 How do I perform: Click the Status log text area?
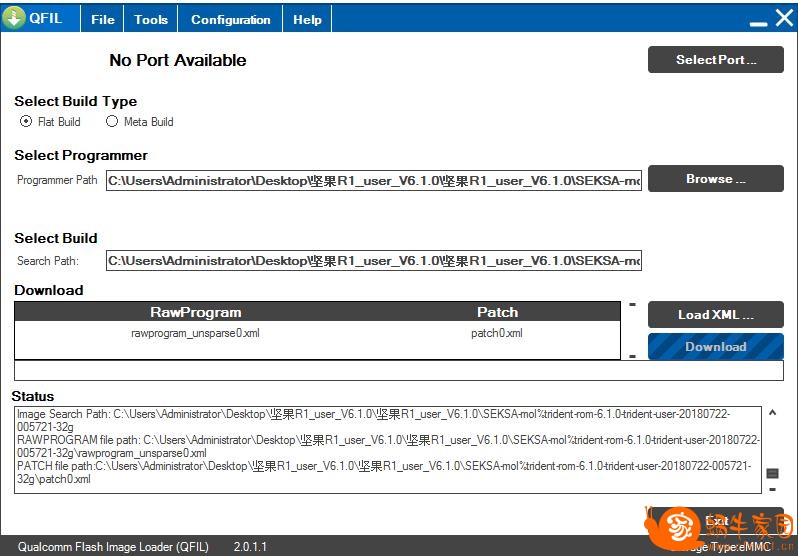388,450
